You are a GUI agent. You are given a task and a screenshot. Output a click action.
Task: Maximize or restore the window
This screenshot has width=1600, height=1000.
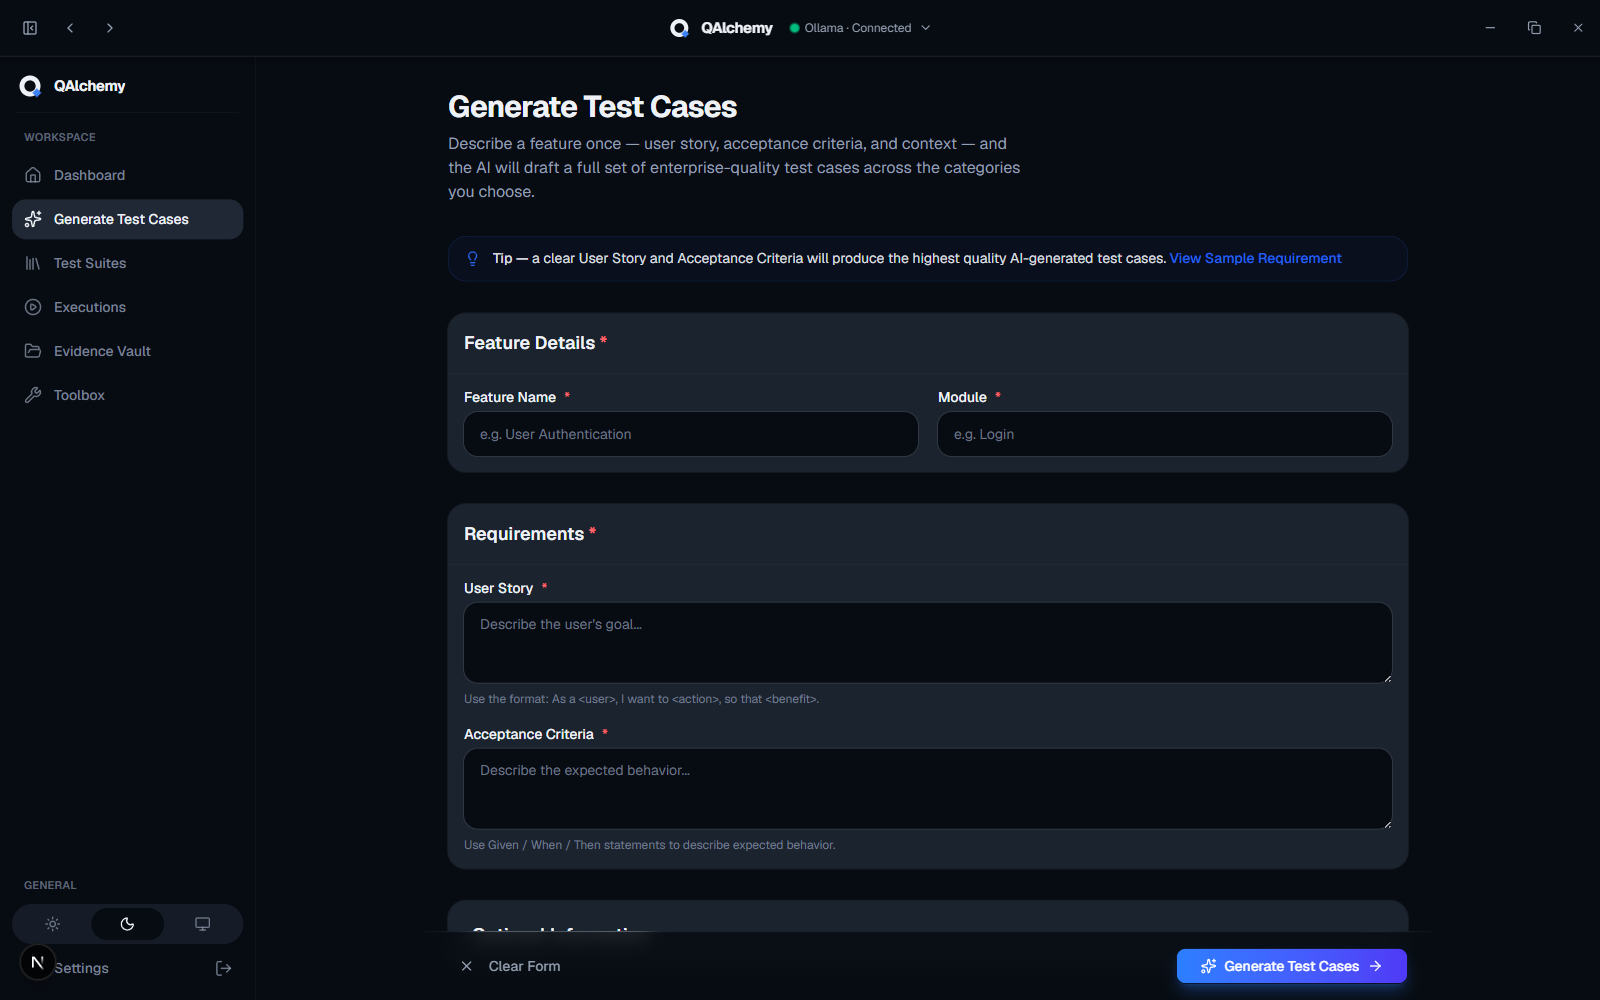click(1534, 28)
